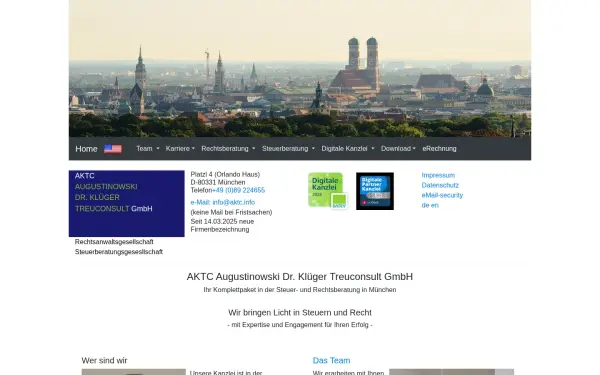The image size is (600, 375).
Task: Expand the Digitale Kanzlei dropdown menu
Action: (x=348, y=148)
